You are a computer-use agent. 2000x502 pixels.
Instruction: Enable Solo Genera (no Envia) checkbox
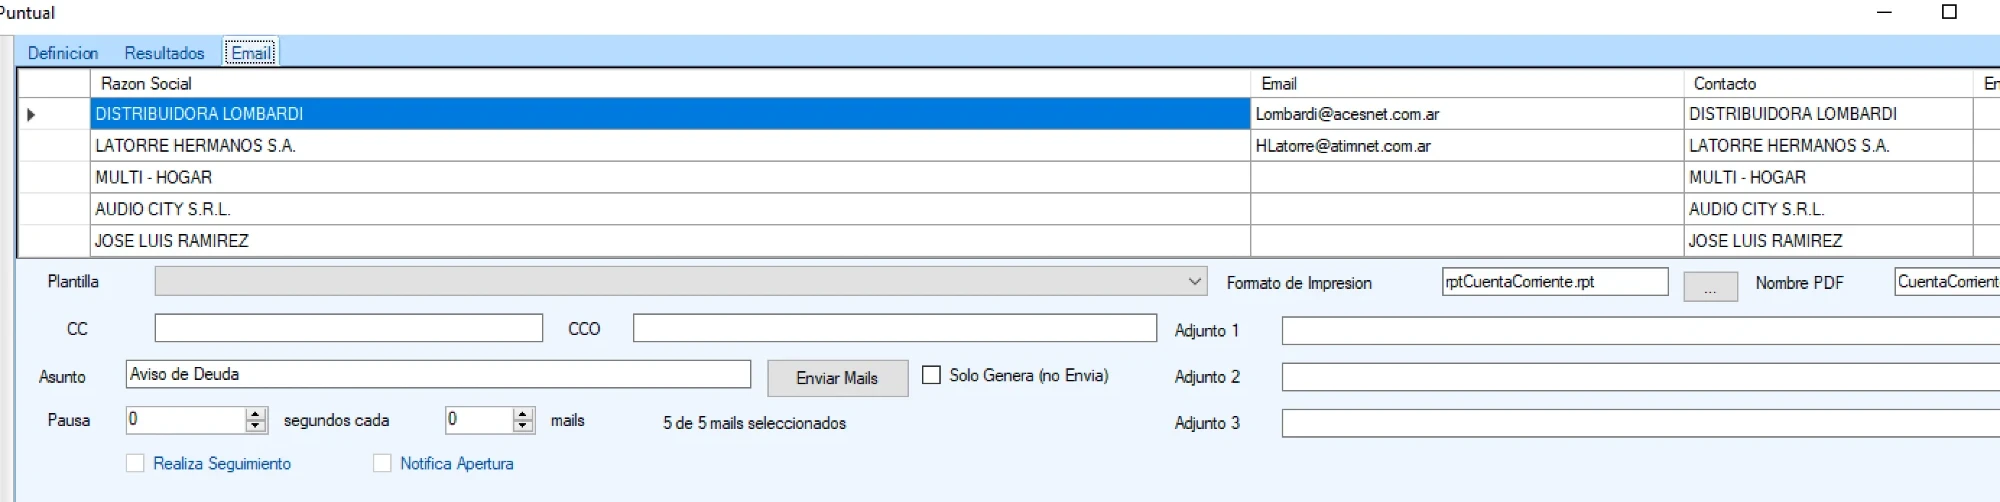pos(931,375)
